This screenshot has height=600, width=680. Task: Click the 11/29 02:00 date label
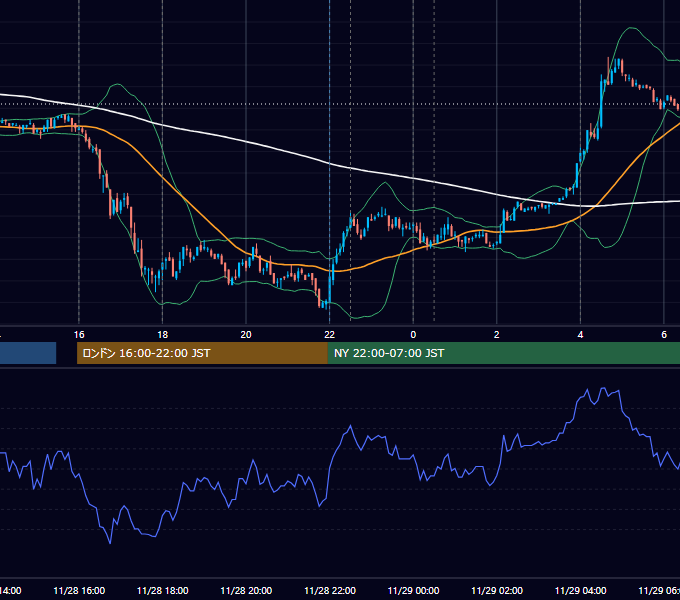497,590
